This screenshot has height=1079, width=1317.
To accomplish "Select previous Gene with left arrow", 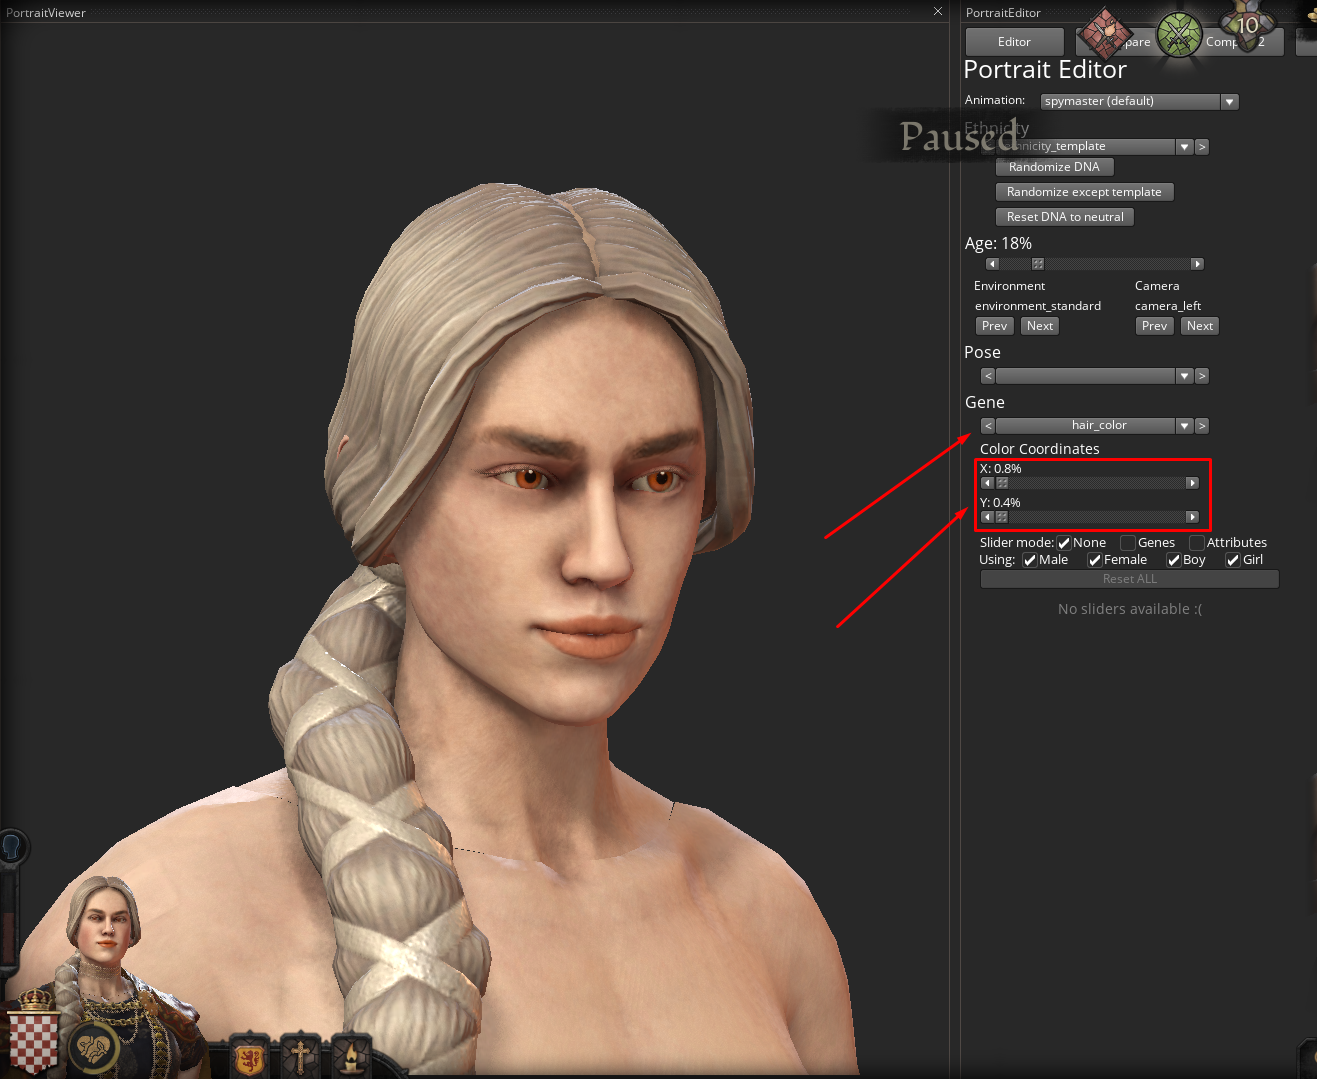I will (x=988, y=426).
